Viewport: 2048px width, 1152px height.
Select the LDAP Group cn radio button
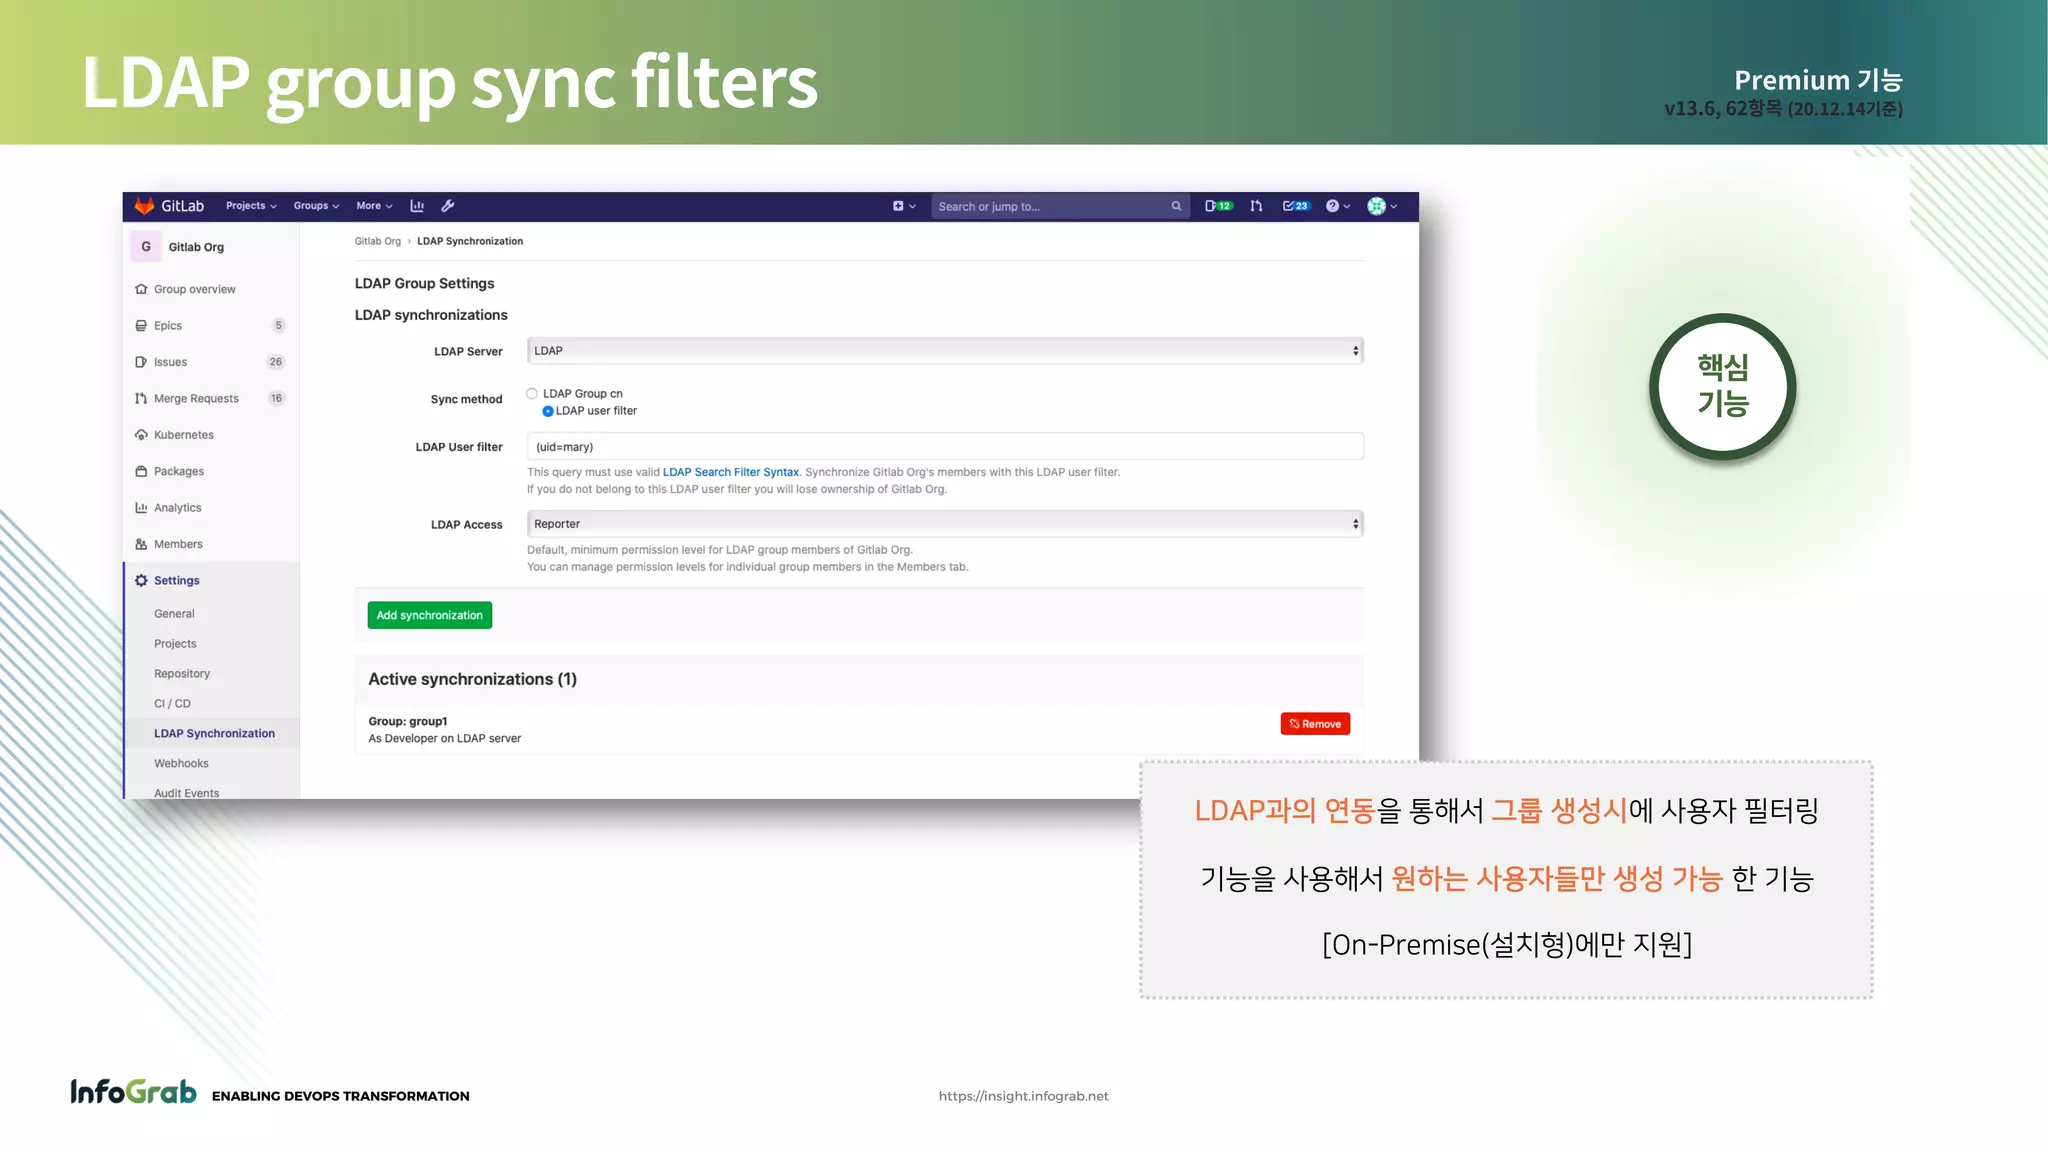pyautogui.click(x=532, y=394)
